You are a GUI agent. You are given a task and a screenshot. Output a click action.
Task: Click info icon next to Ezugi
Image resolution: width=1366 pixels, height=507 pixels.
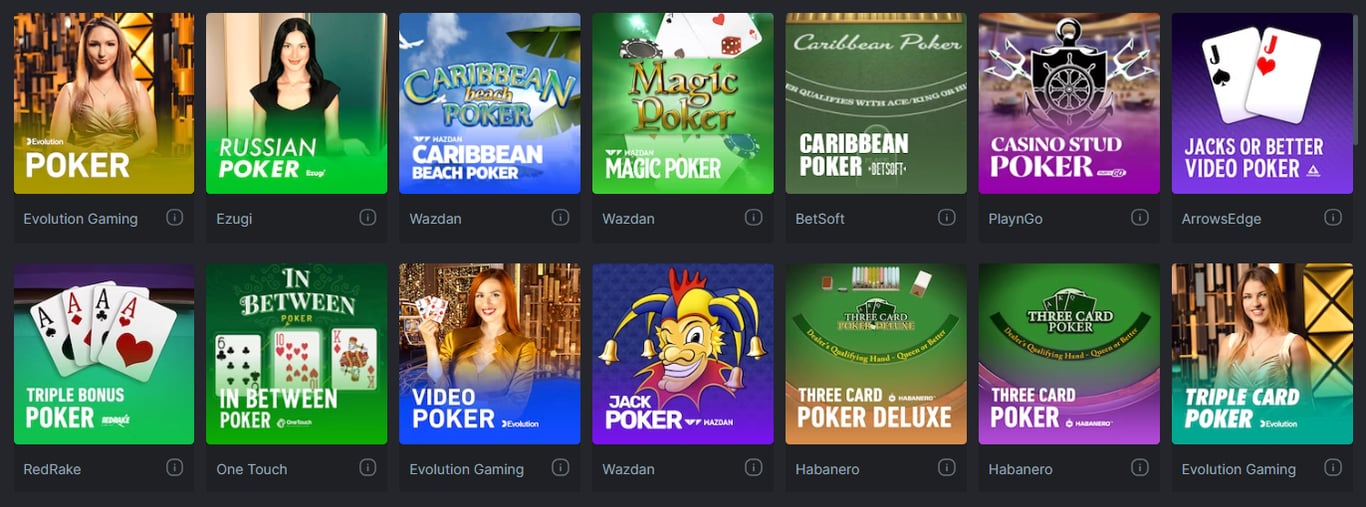point(368,217)
